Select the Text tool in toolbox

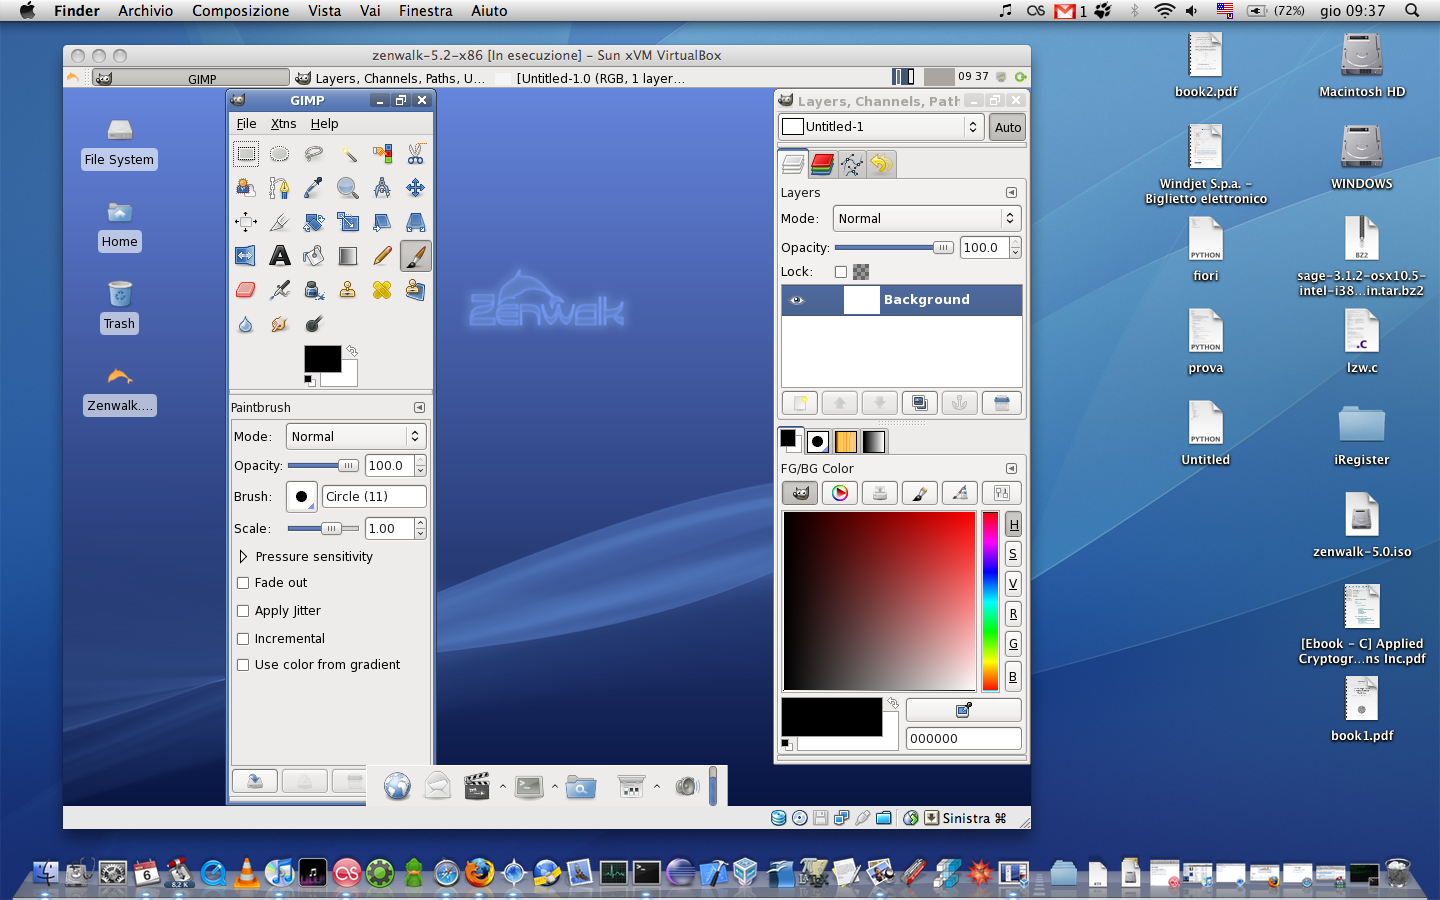tap(280, 256)
